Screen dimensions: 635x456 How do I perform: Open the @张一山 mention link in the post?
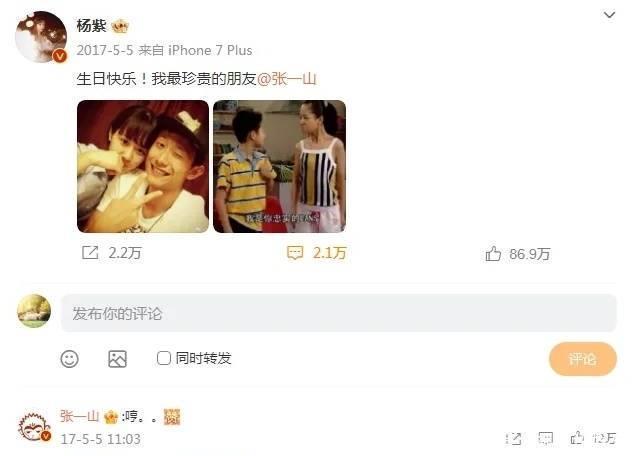click(x=287, y=79)
